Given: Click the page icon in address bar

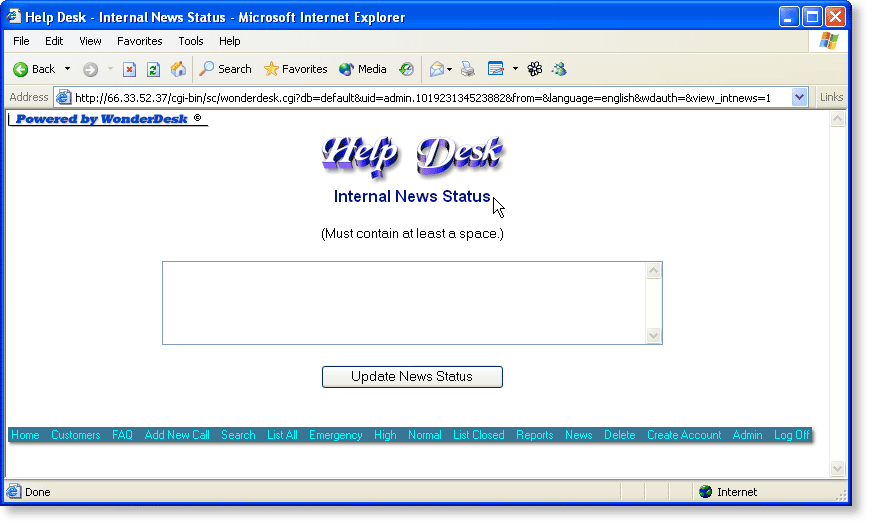Looking at the screenshot, I should point(64,97).
